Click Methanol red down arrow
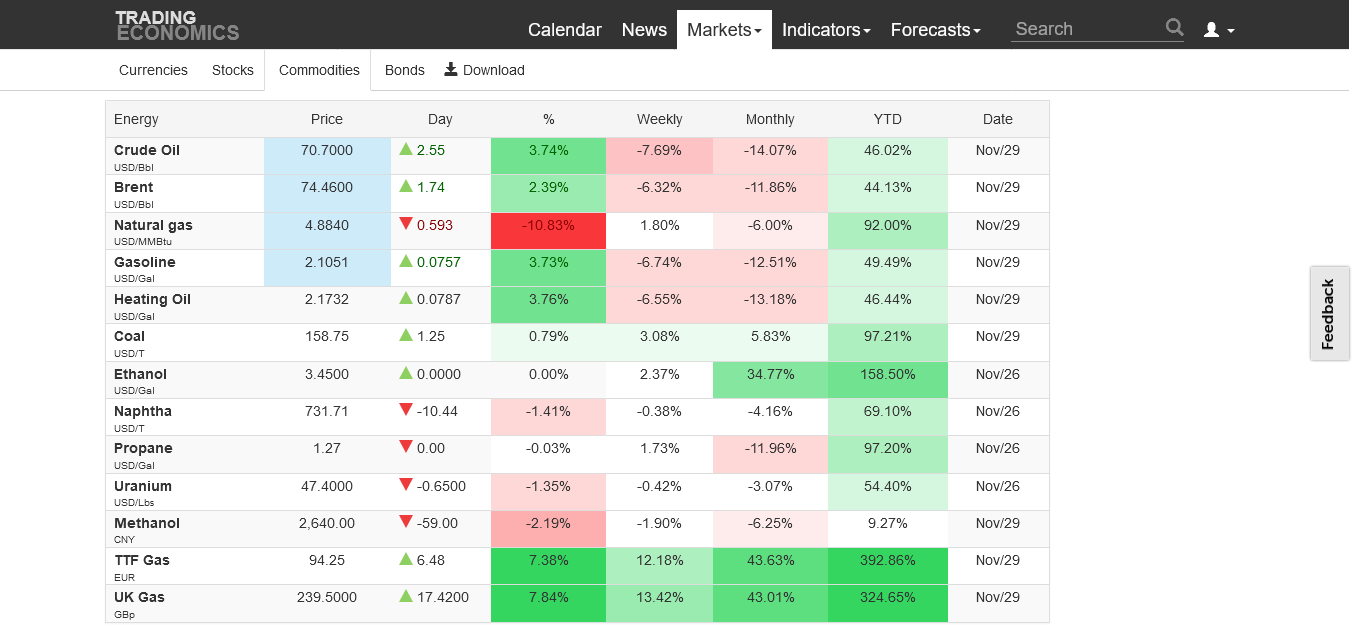Image resolution: width=1366 pixels, height=643 pixels. pyautogui.click(x=406, y=522)
